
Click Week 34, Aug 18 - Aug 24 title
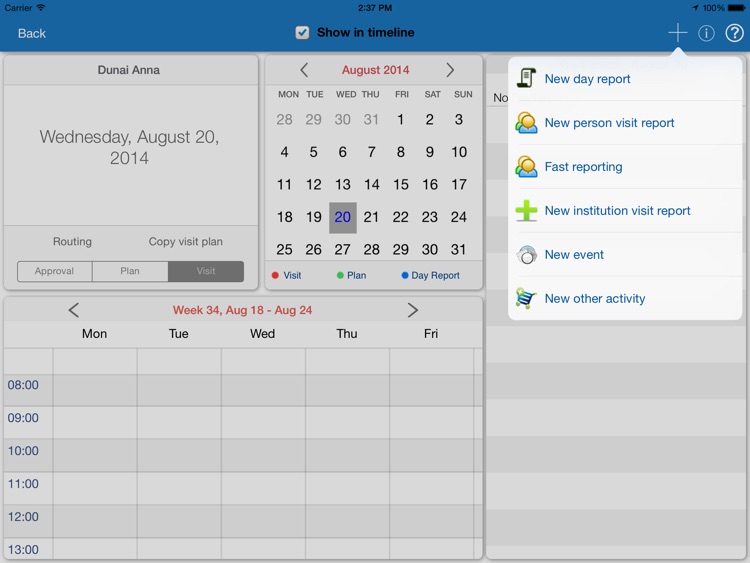pyautogui.click(x=242, y=310)
